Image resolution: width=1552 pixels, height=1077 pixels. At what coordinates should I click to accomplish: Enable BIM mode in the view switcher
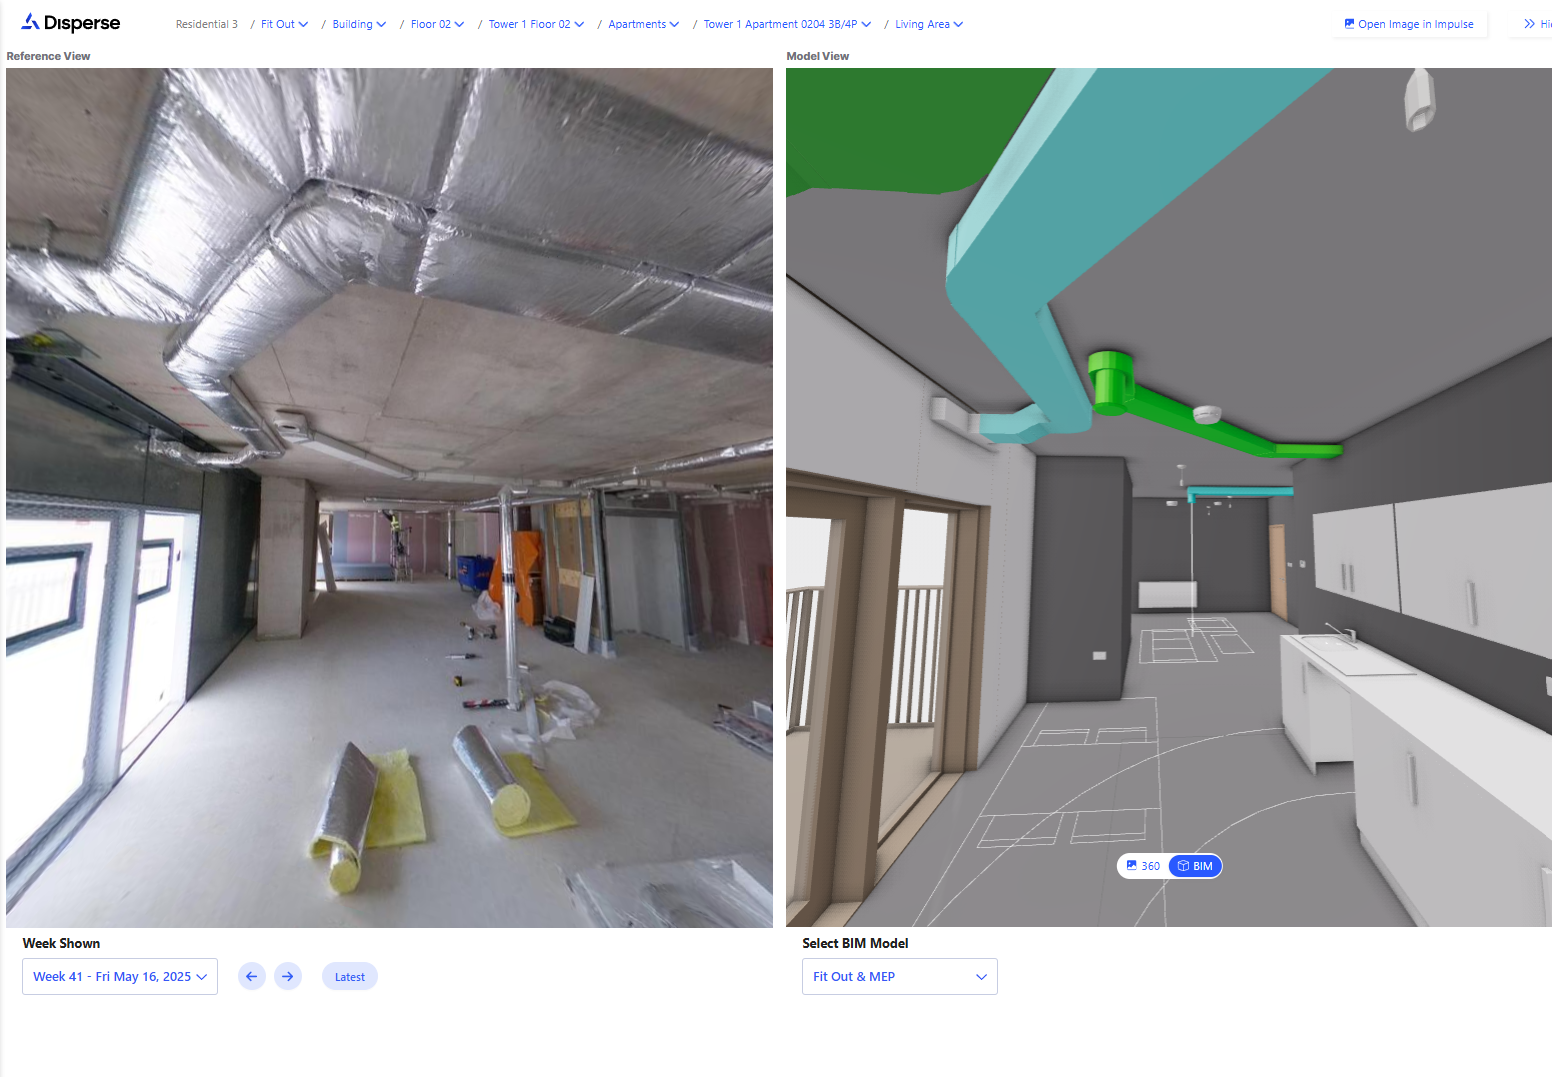(1195, 866)
